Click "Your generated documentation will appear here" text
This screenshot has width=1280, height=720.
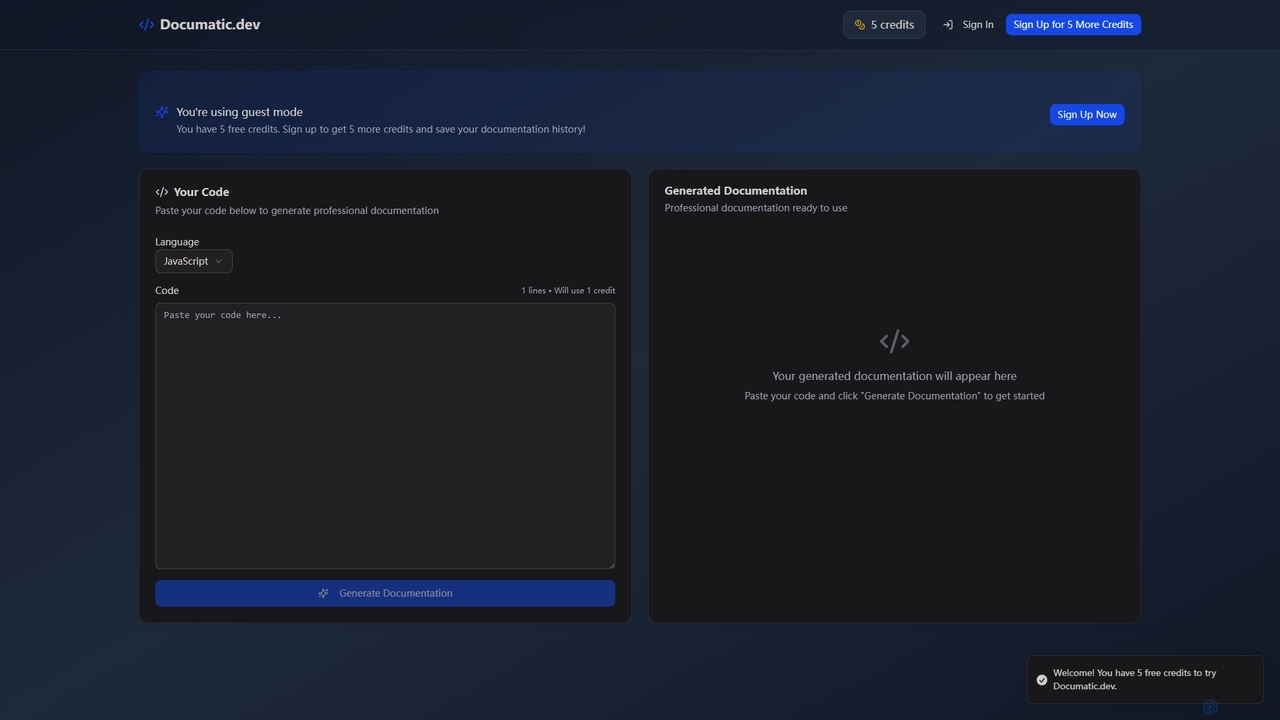(x=894, y=377)
